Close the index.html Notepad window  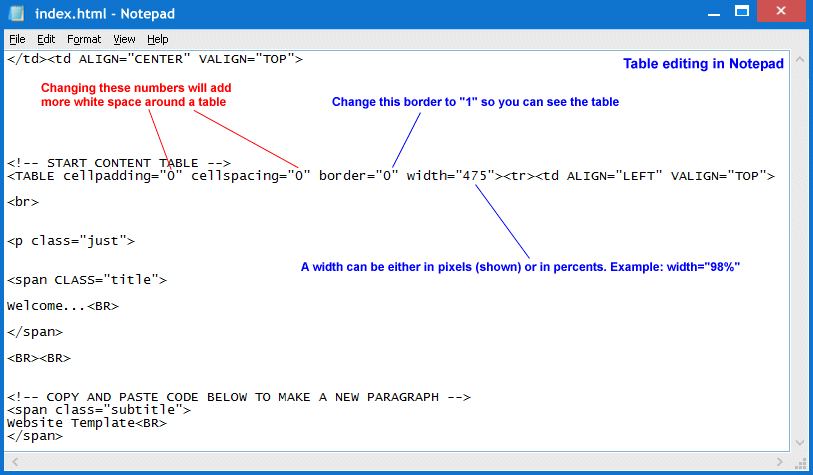click(781, 11)
